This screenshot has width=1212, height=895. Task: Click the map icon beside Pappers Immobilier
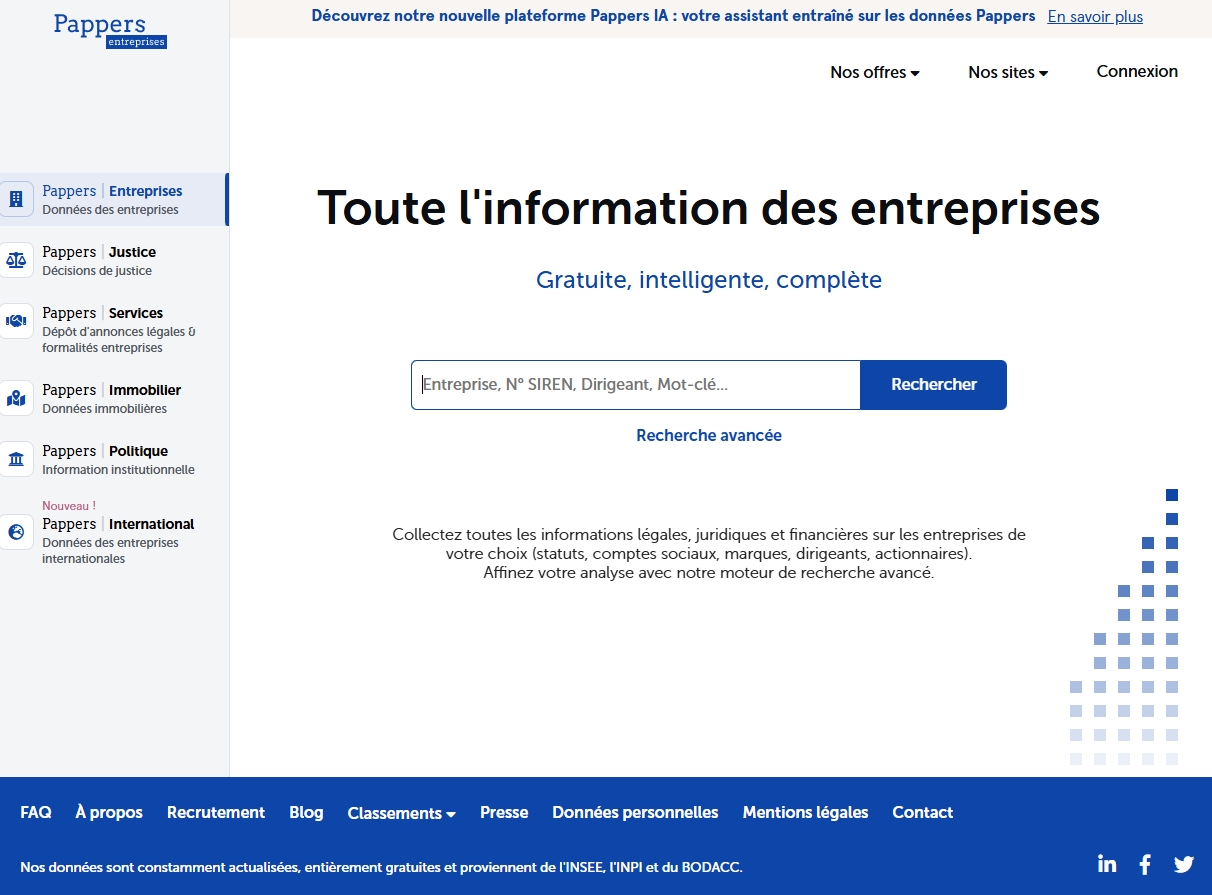pyautogui.click(x=16, y=398)
